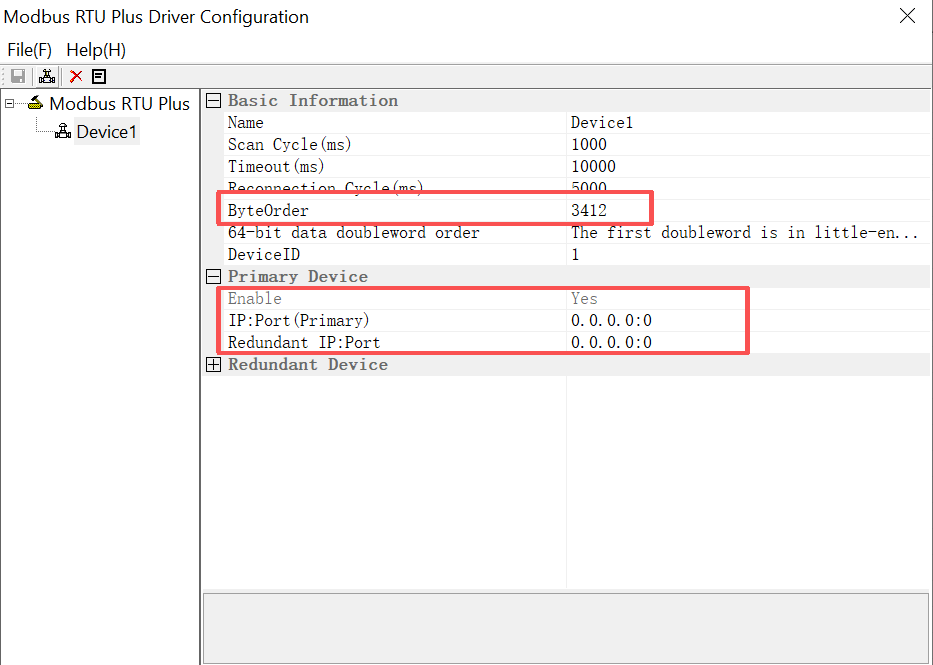Click the red X delete icon

pos(76,77)
